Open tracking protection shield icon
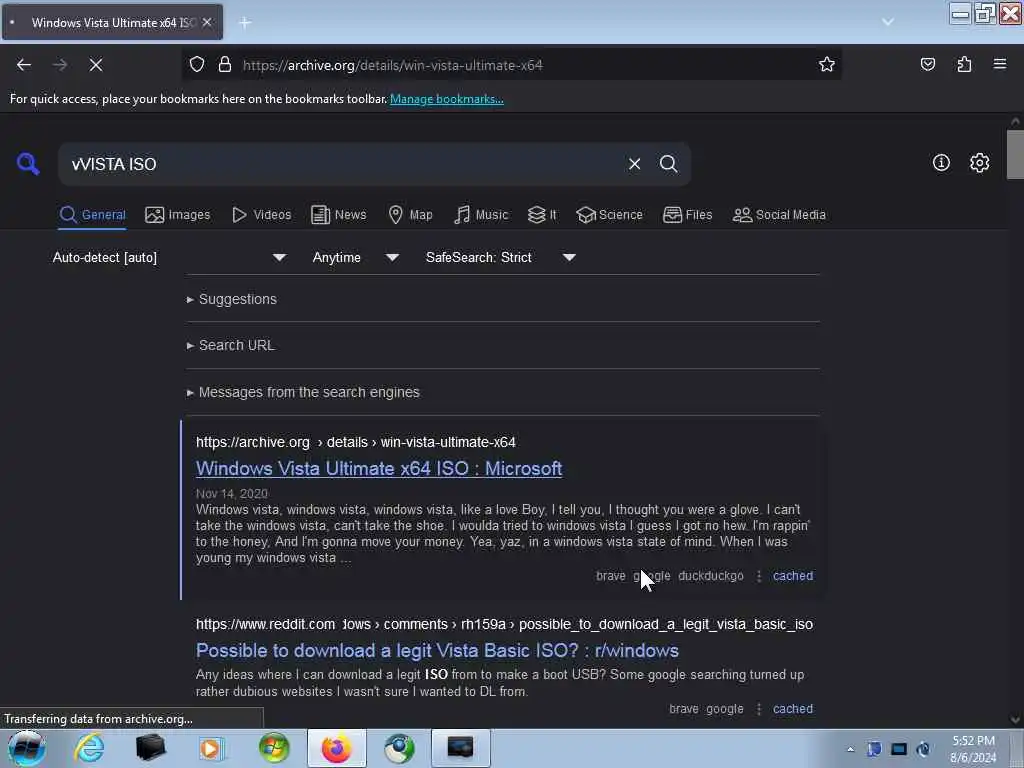Viewport: 1024px width, 768px height. coord(197,65)
